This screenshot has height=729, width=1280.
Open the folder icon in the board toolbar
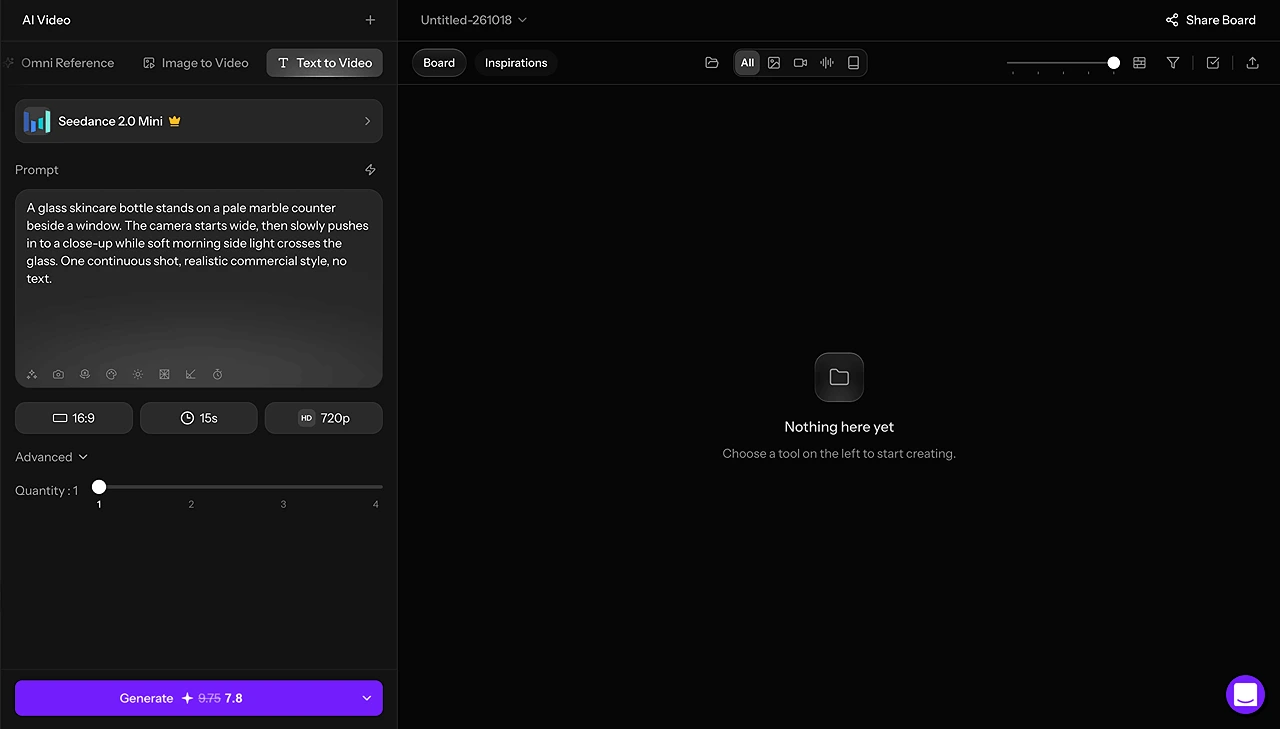712,63
